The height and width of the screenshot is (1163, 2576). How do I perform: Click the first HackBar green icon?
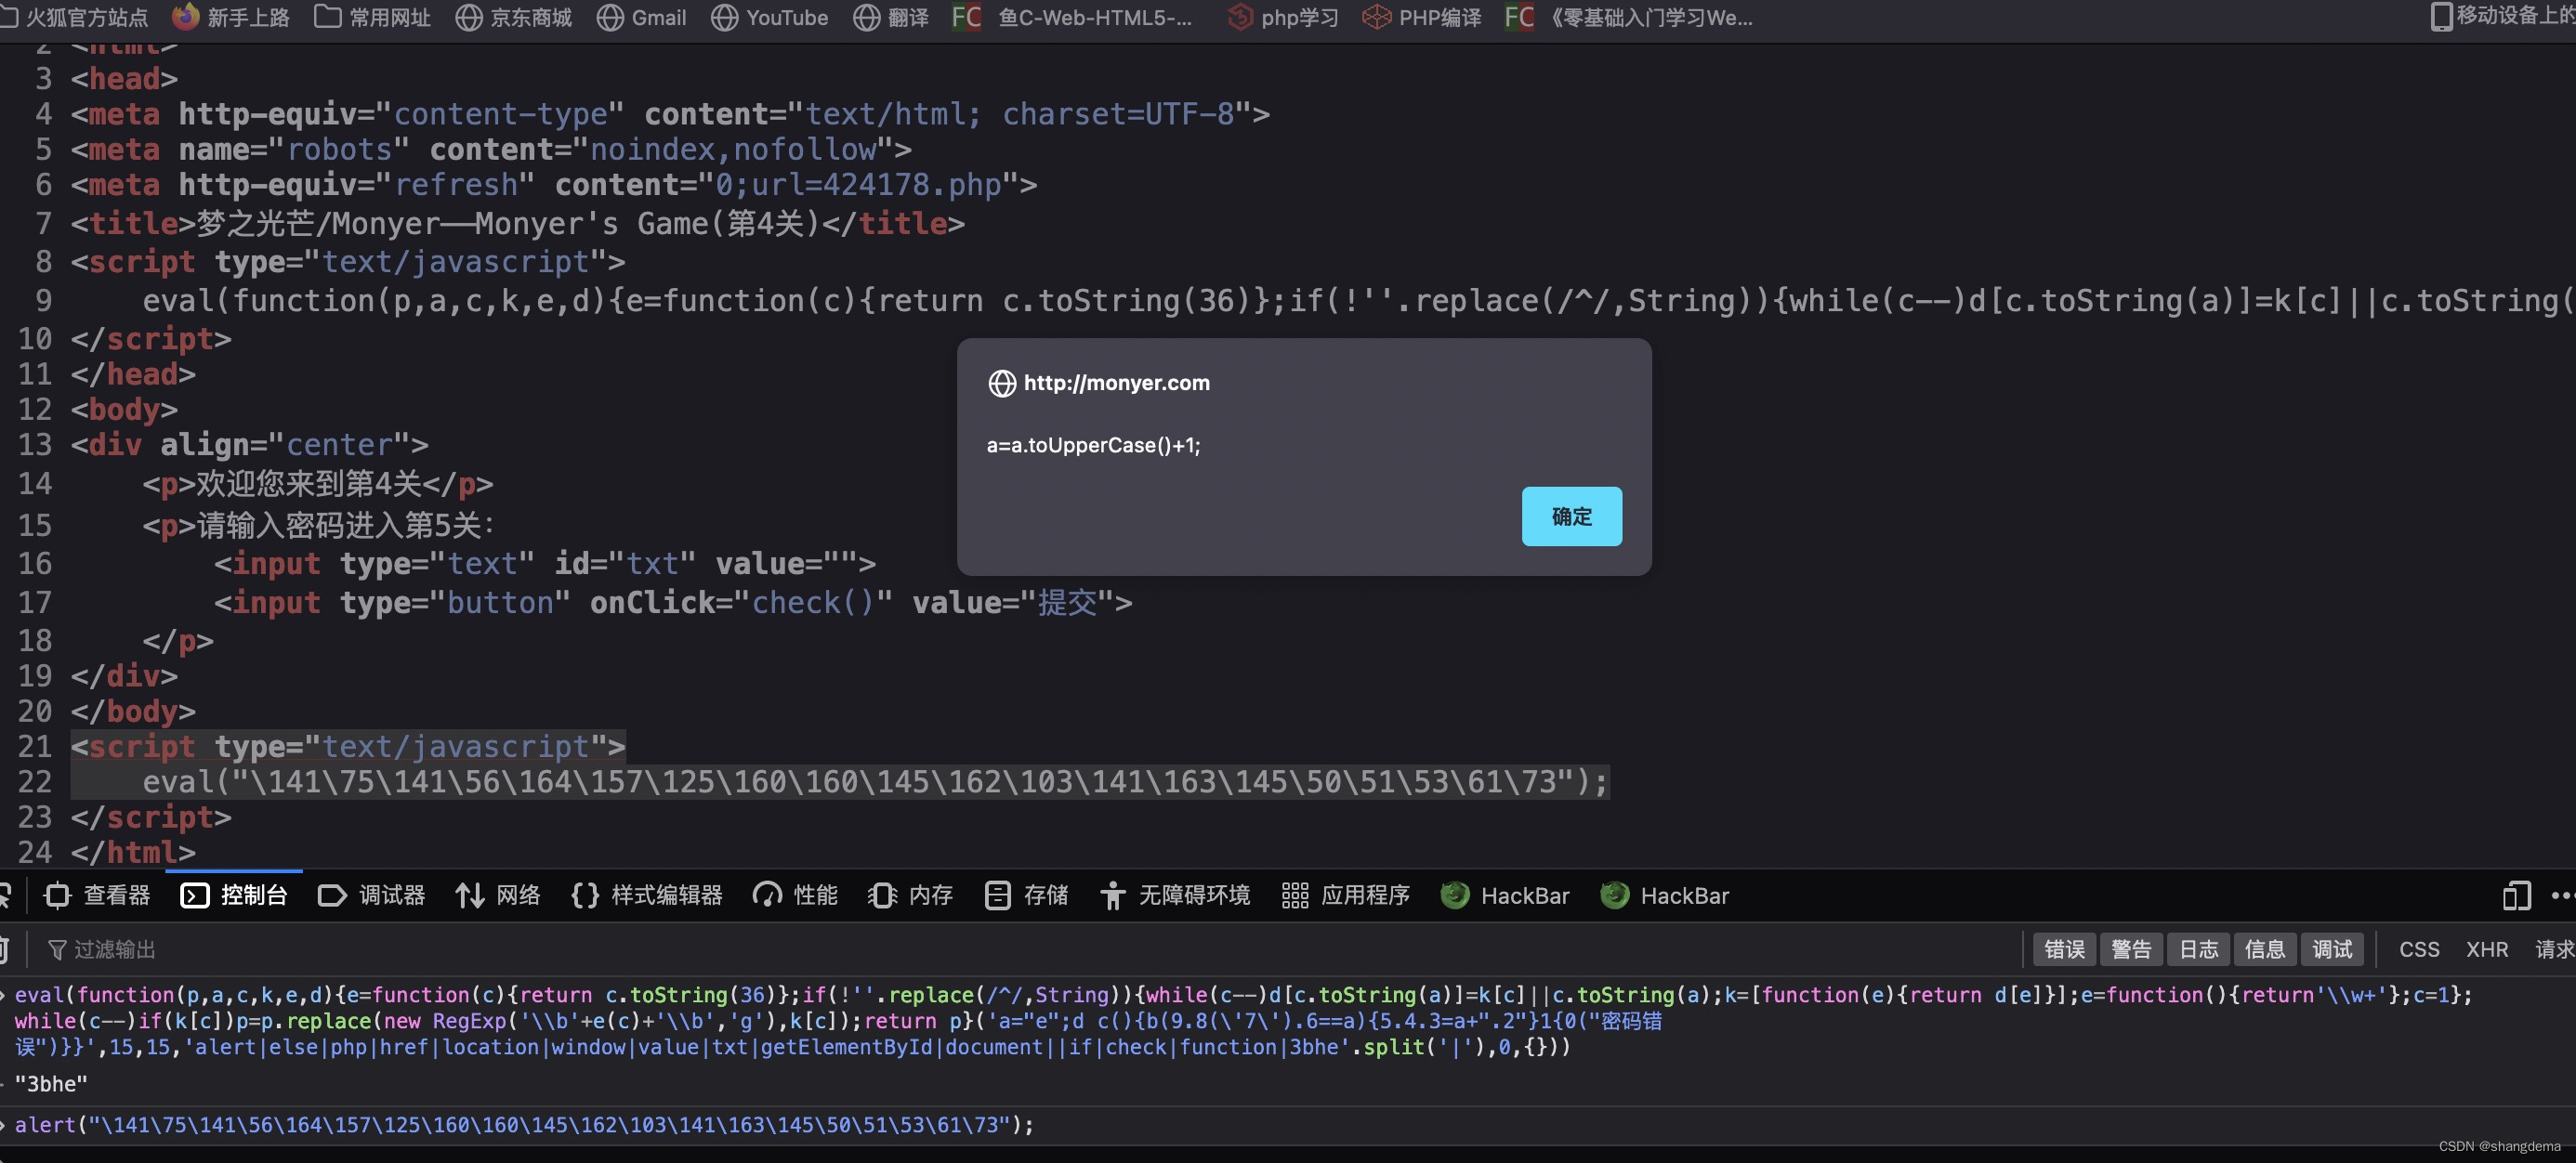[1455, 895]
